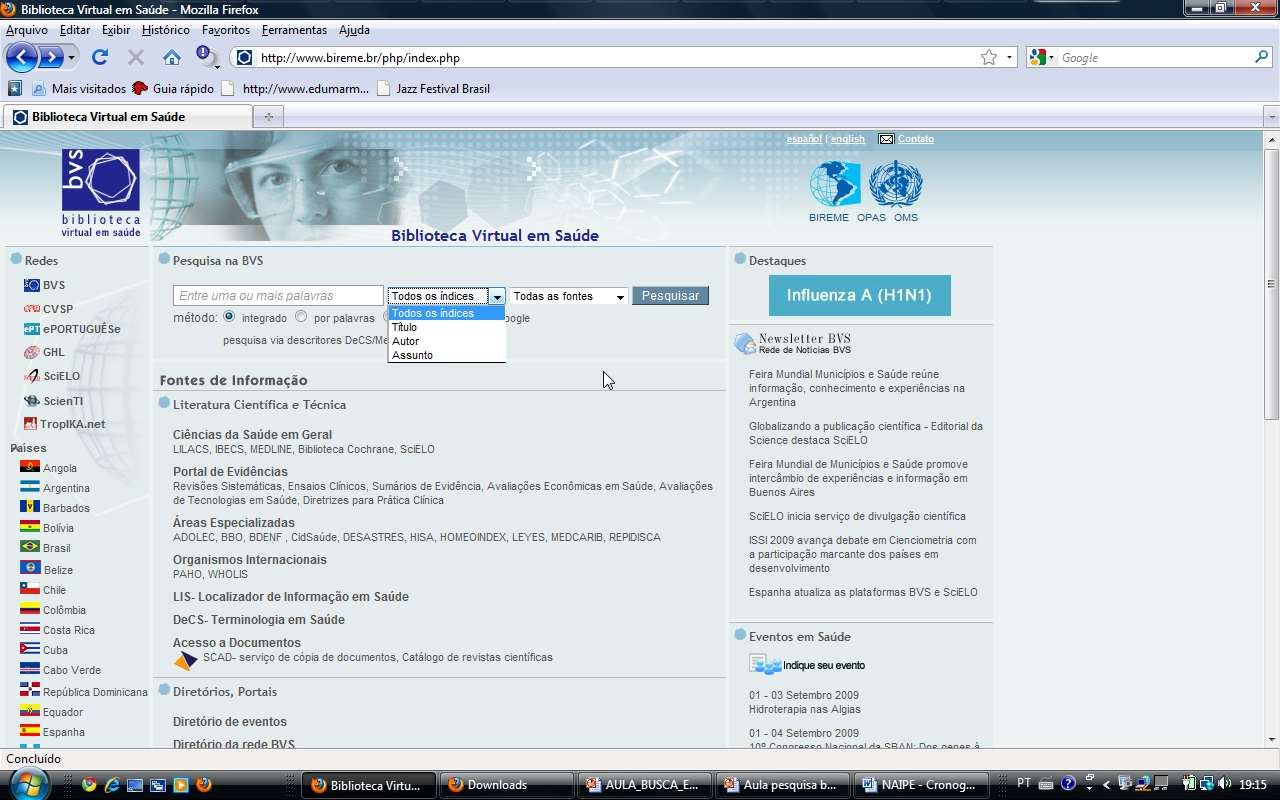The image size is (1280, 800).
Task: Go to the Firefox home page icon
Action: 172,57
